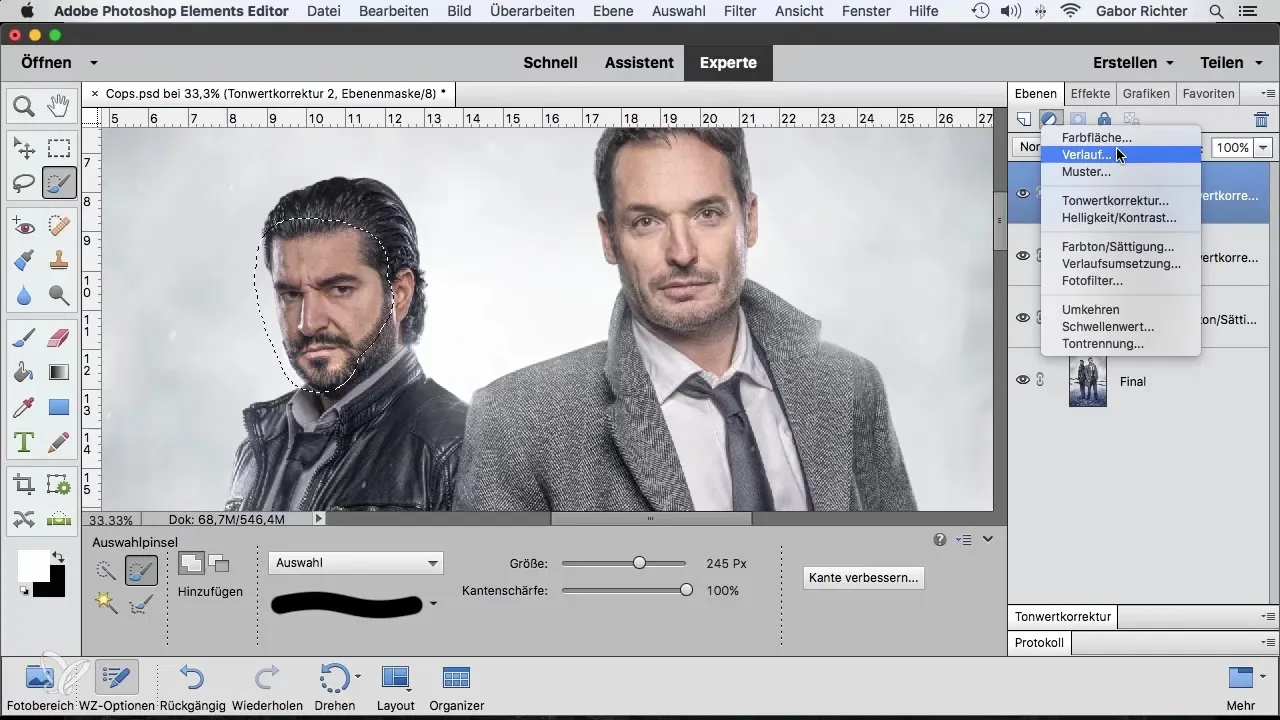Select the Hand tool
Screen dimensions: 1280x720
pos(59,105)
